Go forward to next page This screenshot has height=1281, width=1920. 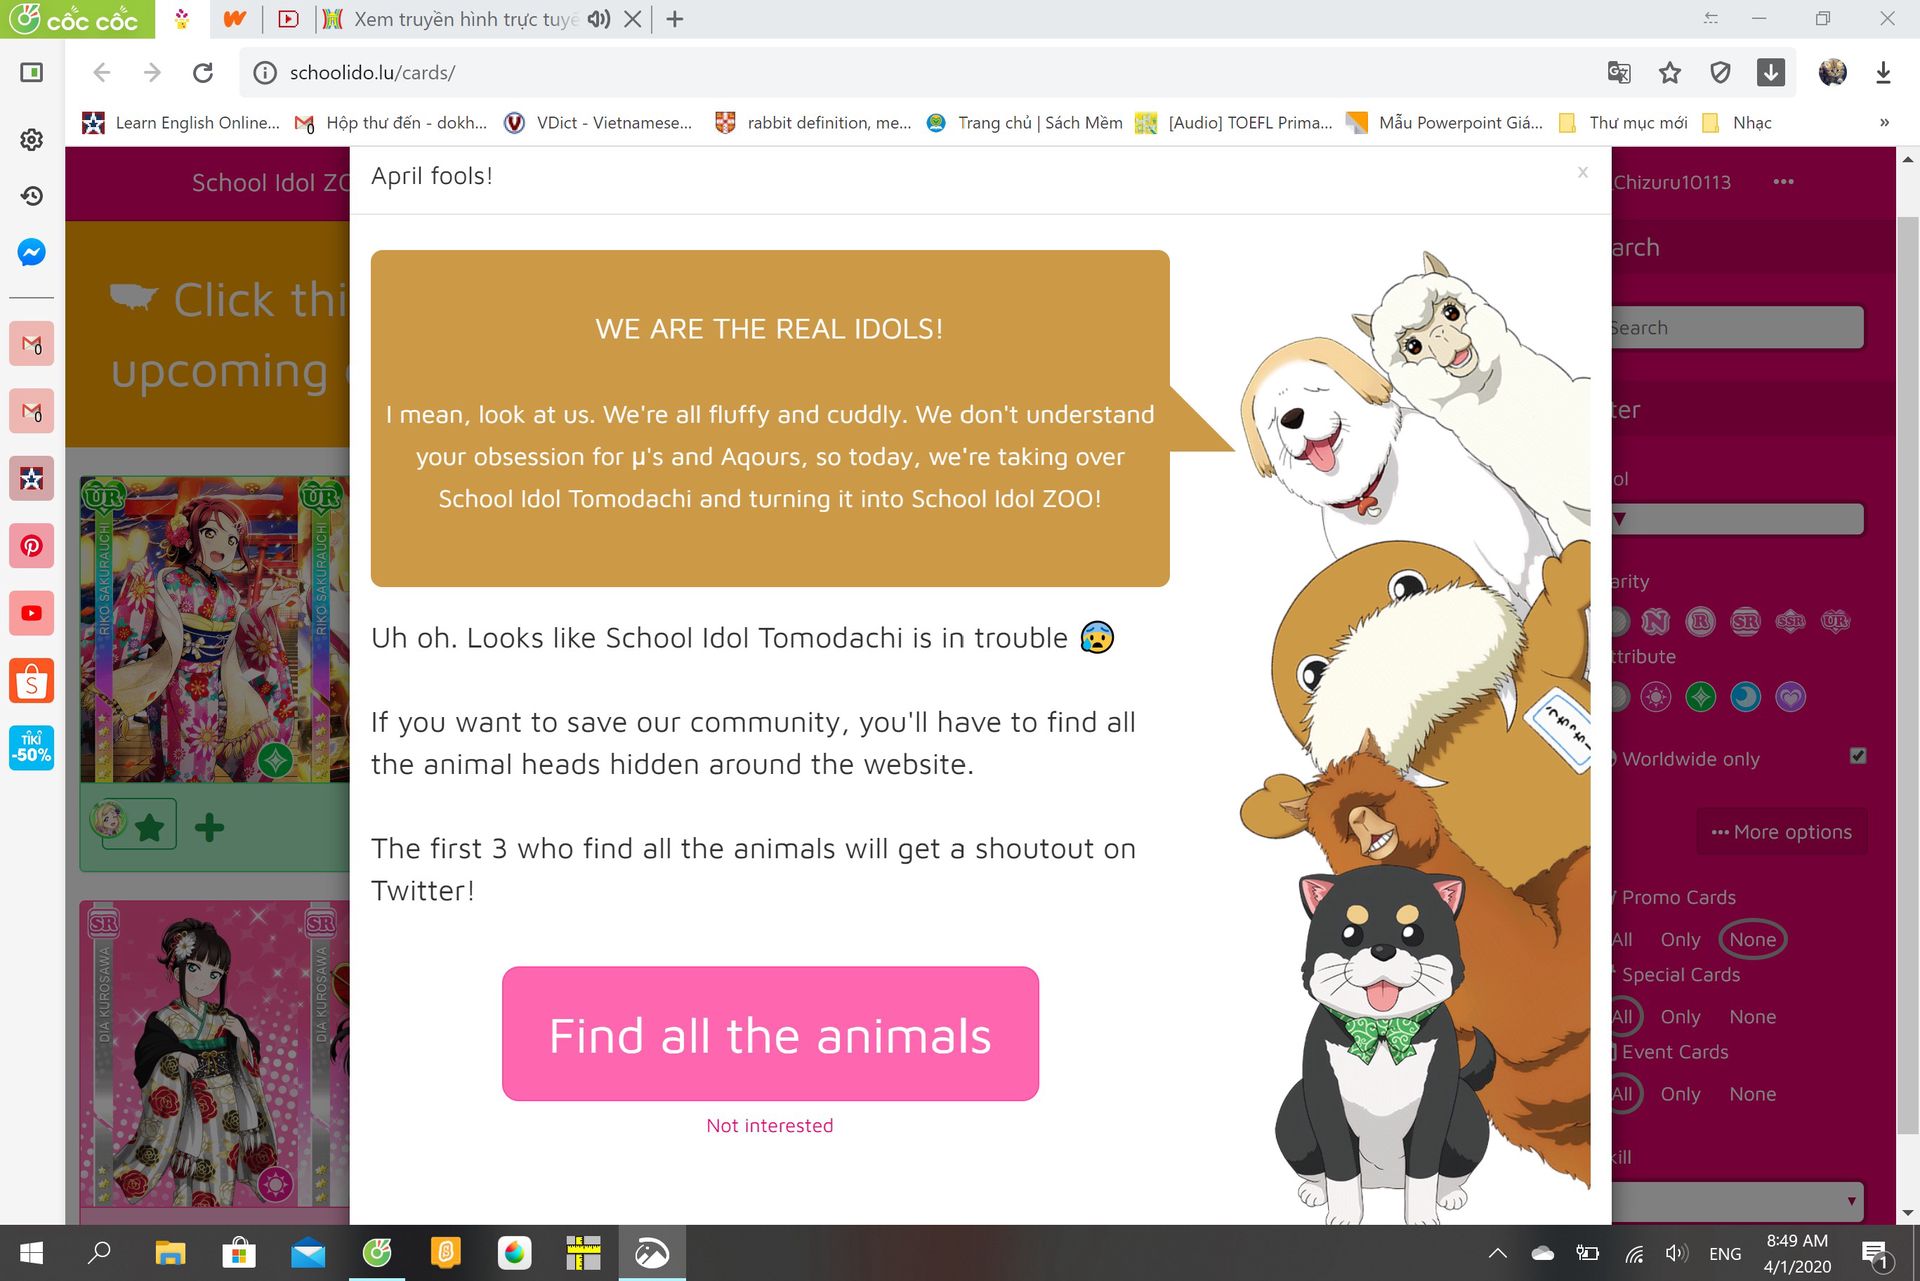152,73
